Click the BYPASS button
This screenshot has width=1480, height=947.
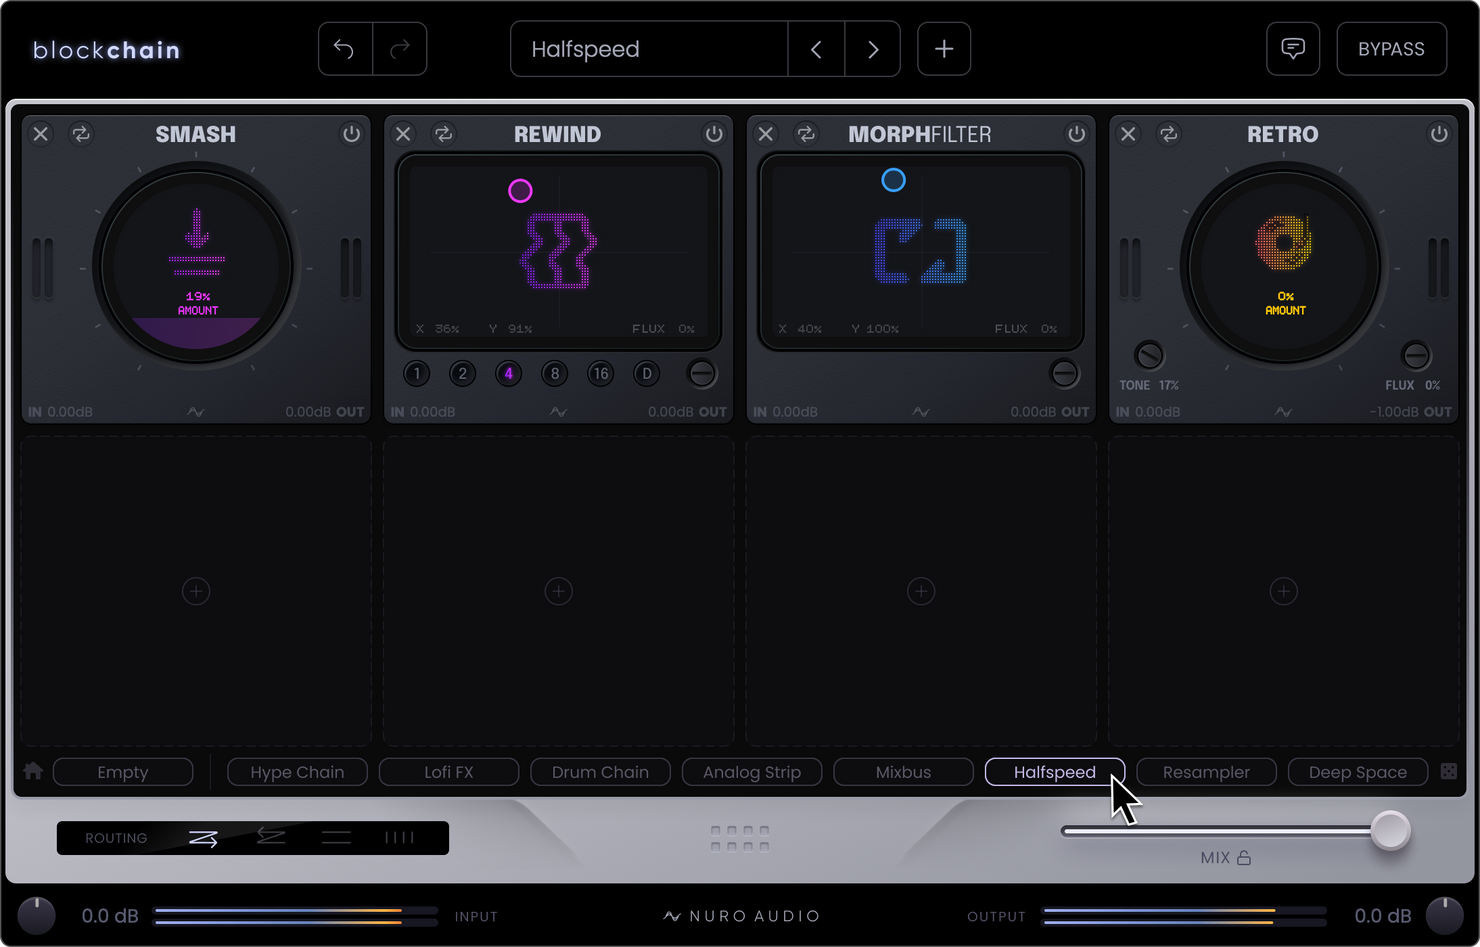tap(1392, 49)
